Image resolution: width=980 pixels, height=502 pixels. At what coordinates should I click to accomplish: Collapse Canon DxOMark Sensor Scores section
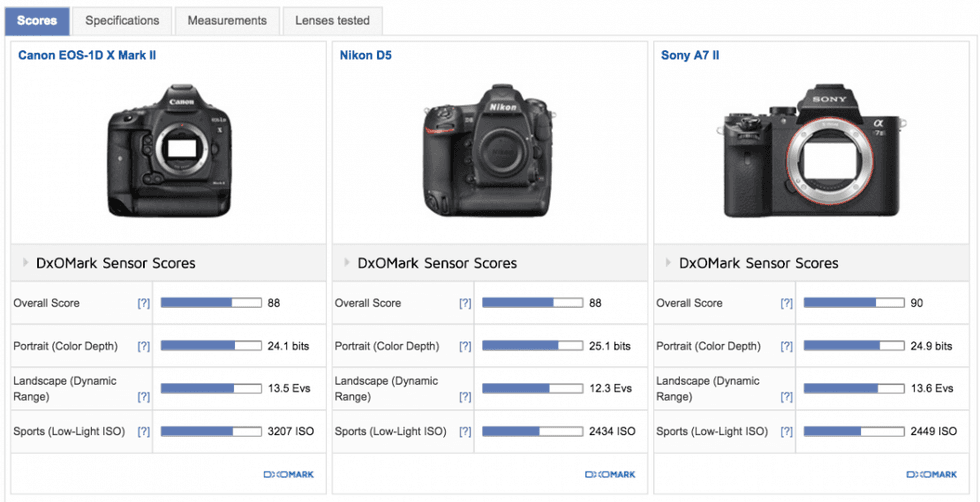pyautogui.click(x=26, y=263)
